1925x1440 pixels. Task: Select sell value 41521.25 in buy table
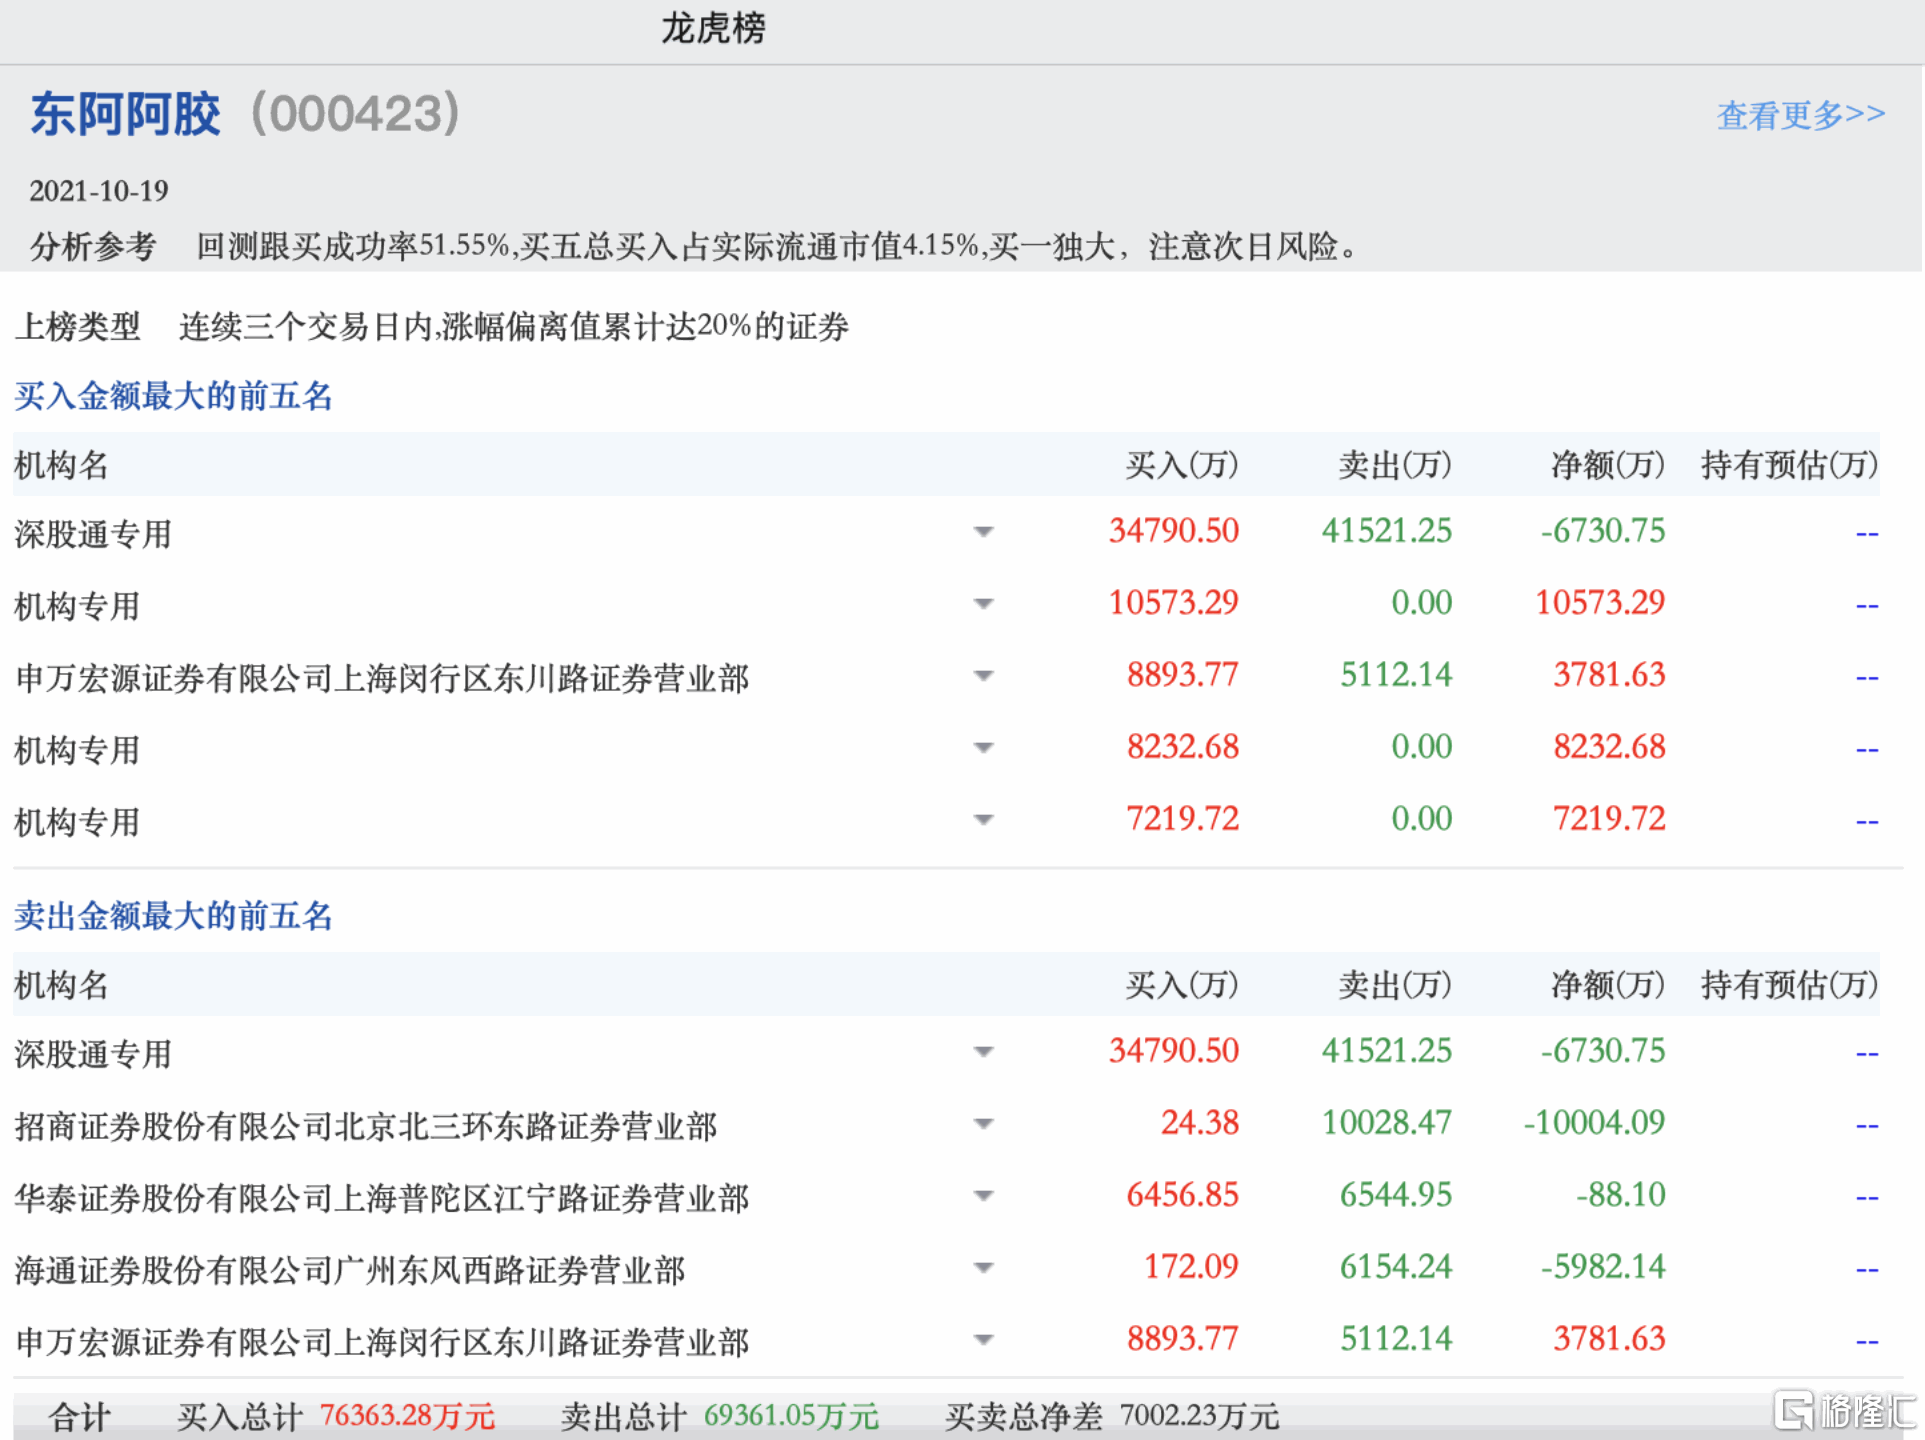[x=1387, y=531]
